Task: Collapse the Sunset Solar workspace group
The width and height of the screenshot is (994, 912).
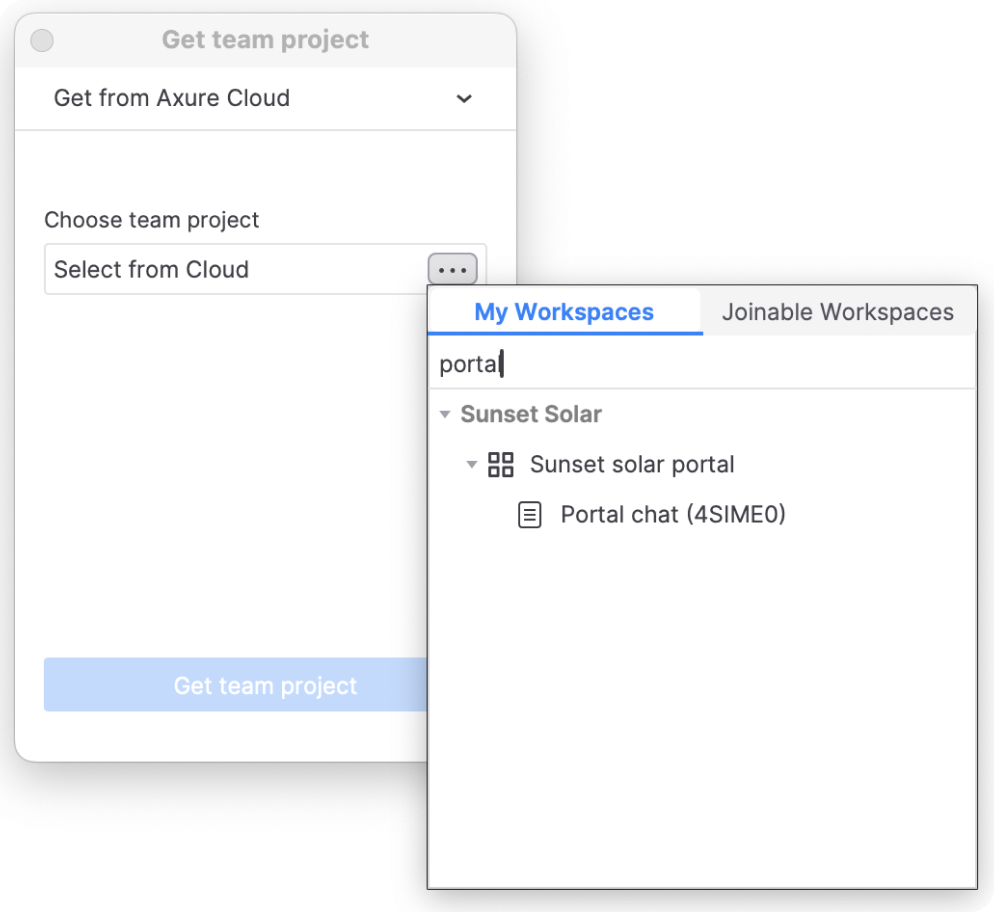Action: click(445, 415)
